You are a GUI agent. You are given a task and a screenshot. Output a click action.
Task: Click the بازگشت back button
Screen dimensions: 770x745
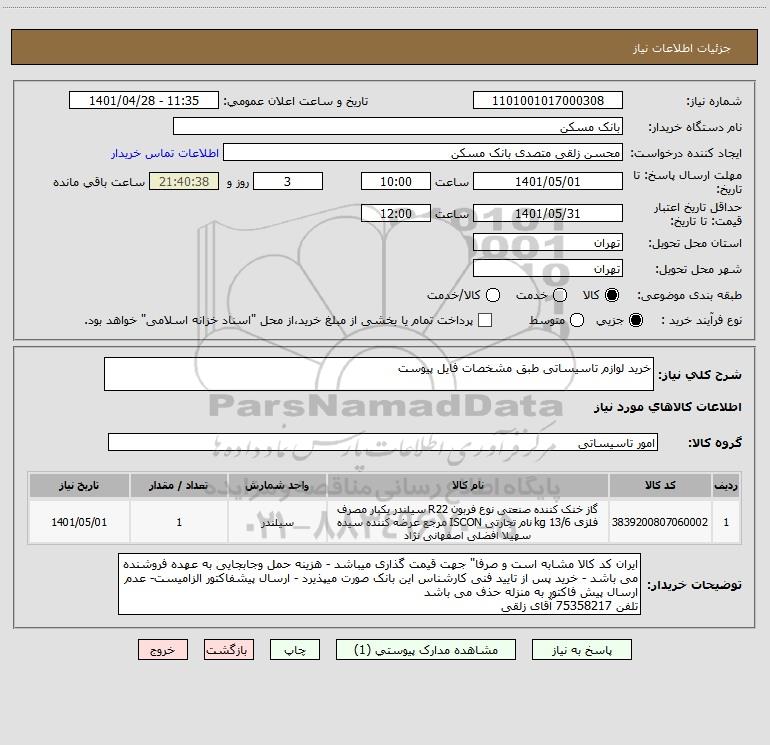pyautogui.click(x=229, y=650)
